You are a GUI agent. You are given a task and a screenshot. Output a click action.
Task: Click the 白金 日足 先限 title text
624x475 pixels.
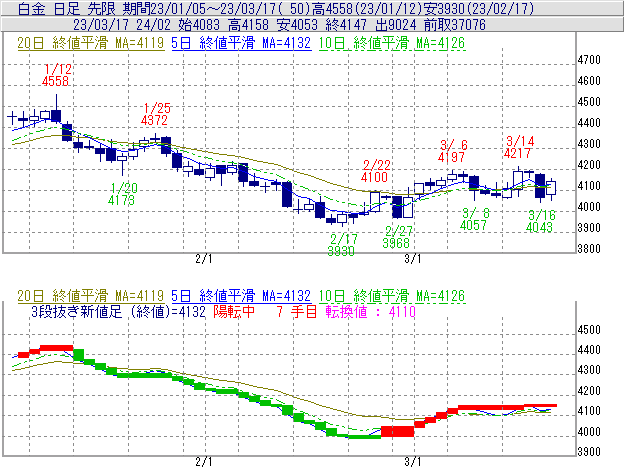[67, 8]
